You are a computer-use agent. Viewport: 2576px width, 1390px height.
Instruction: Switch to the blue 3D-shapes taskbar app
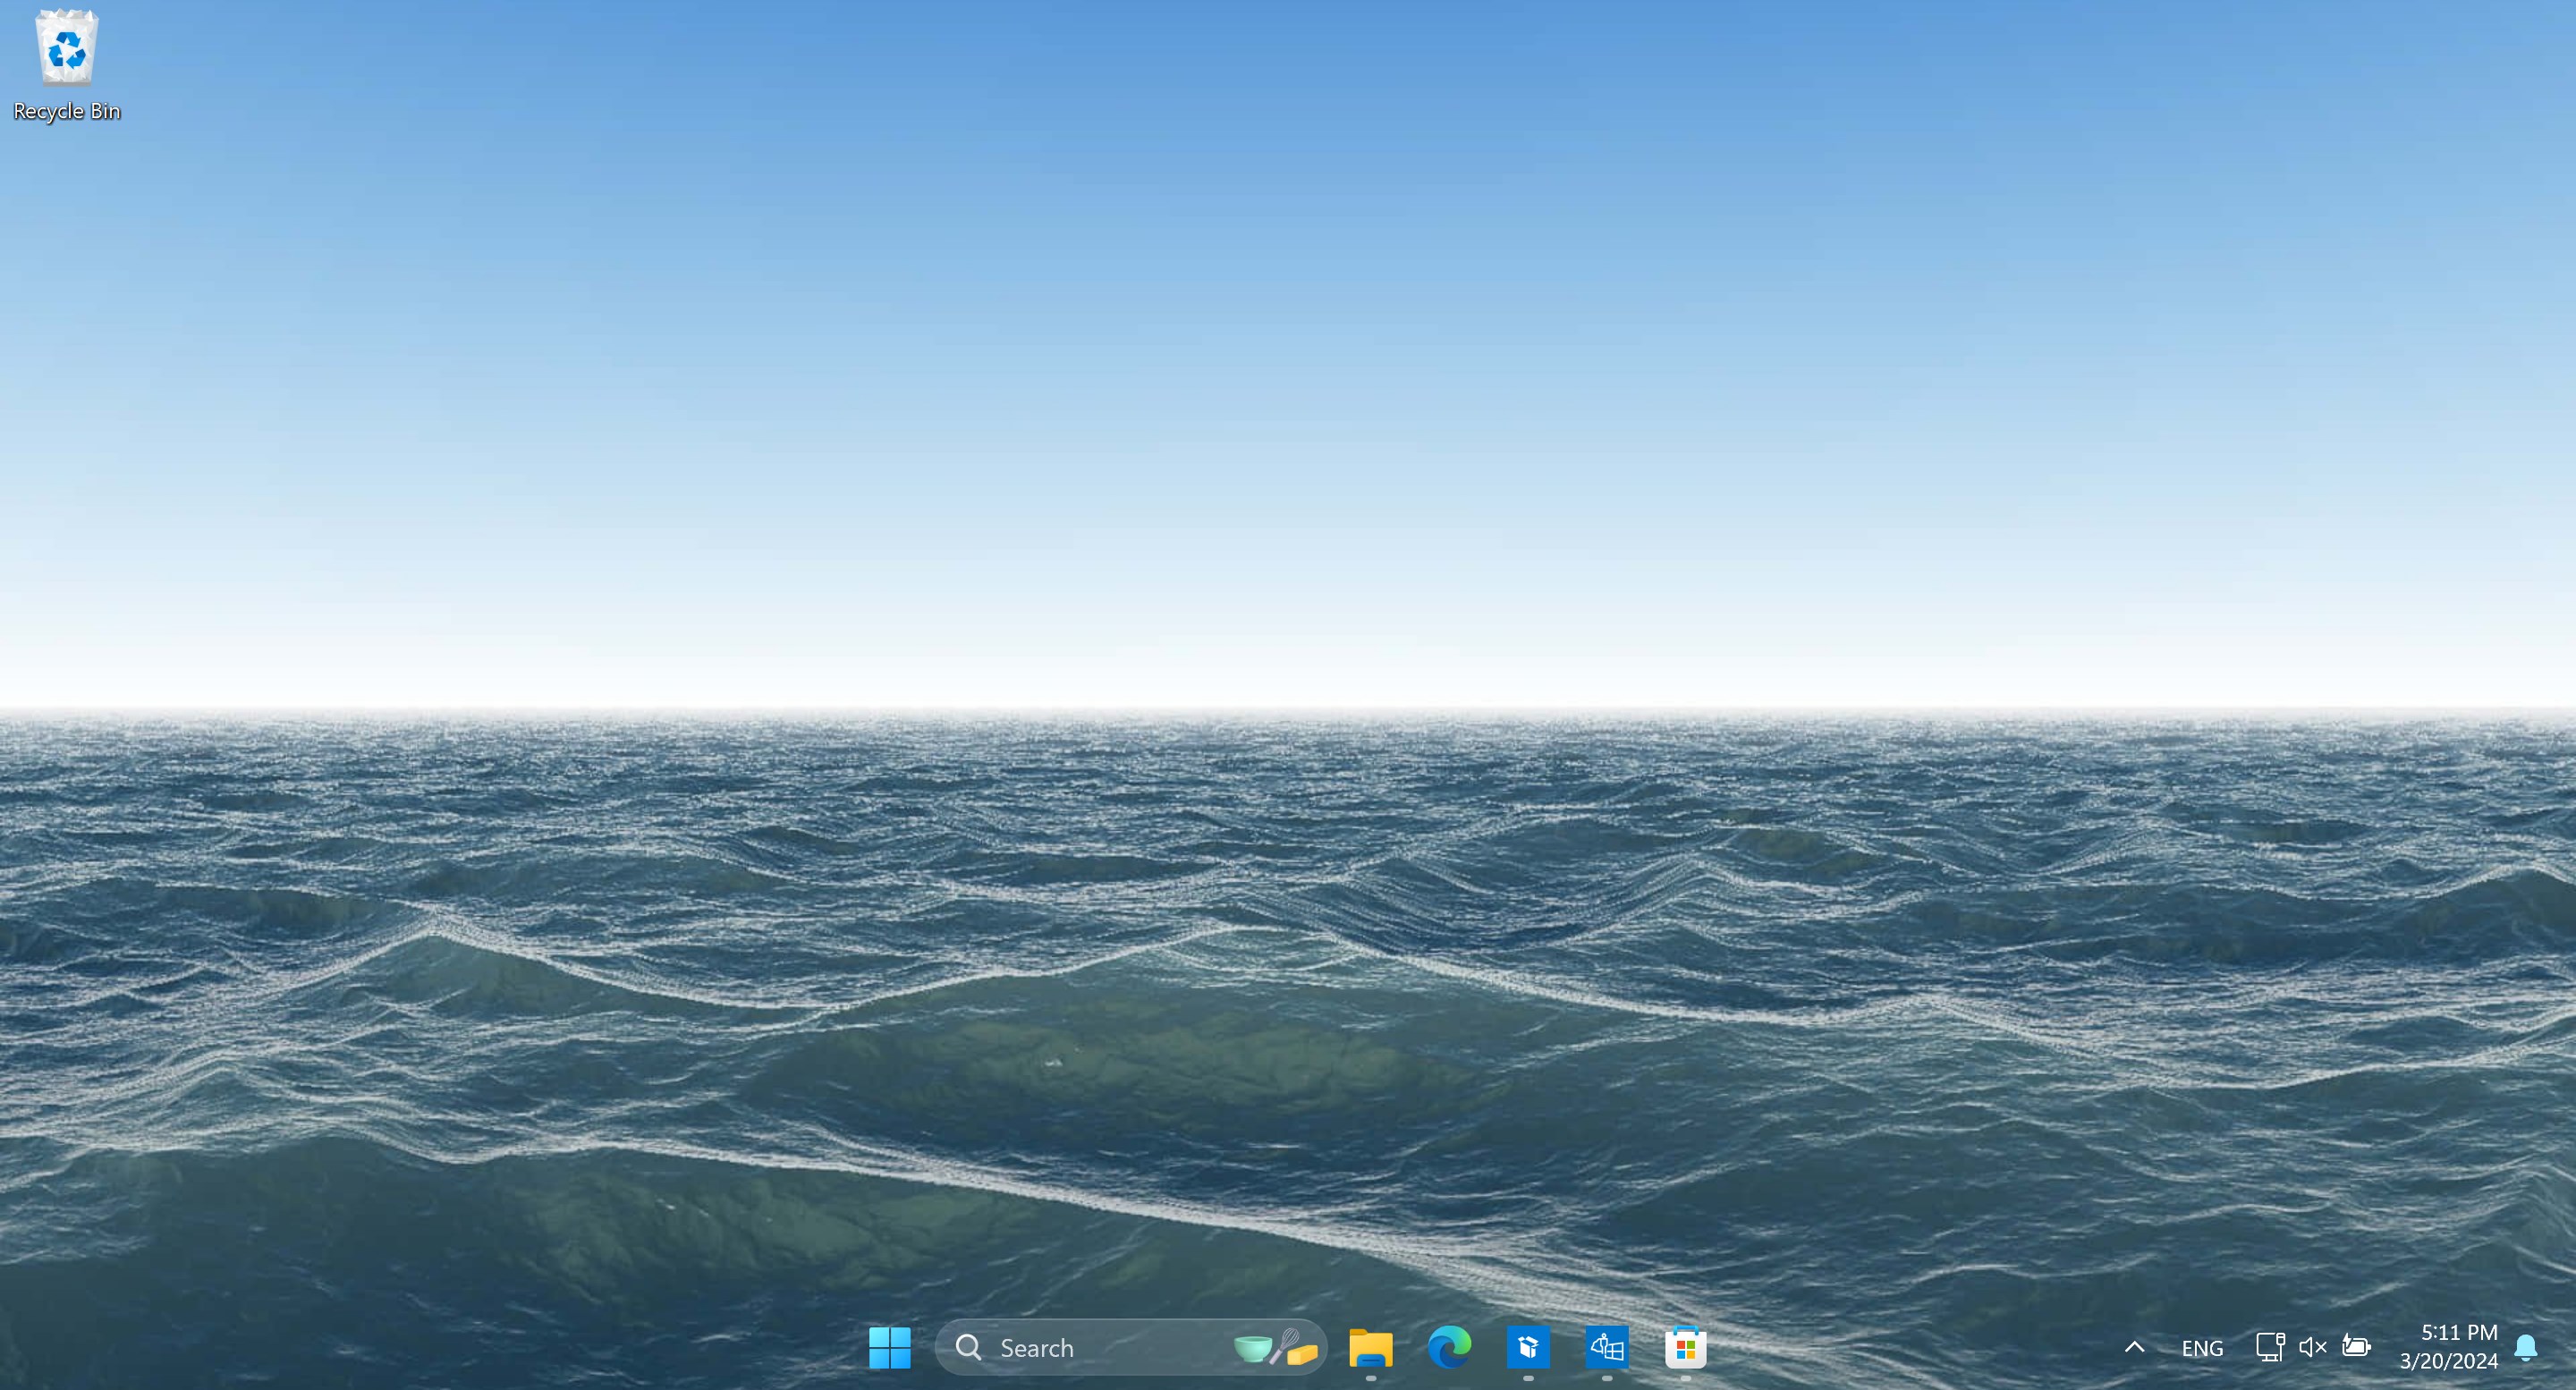pyautogui.click(x=1606, y=1347)
